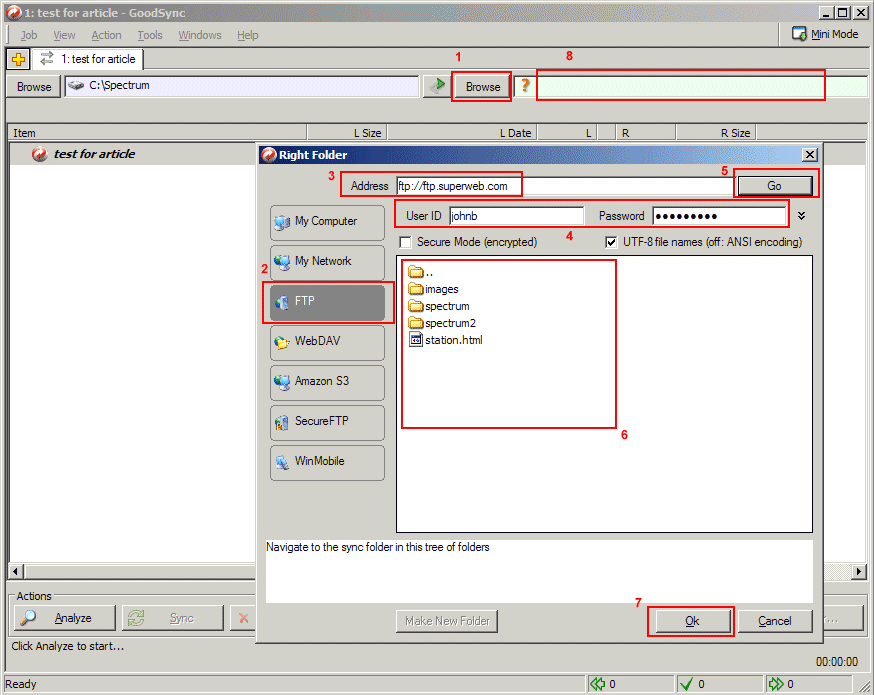The height and width of the screenshot is (695, 874).
Task: Click the Password field
Action: click(x=719, y=216)
